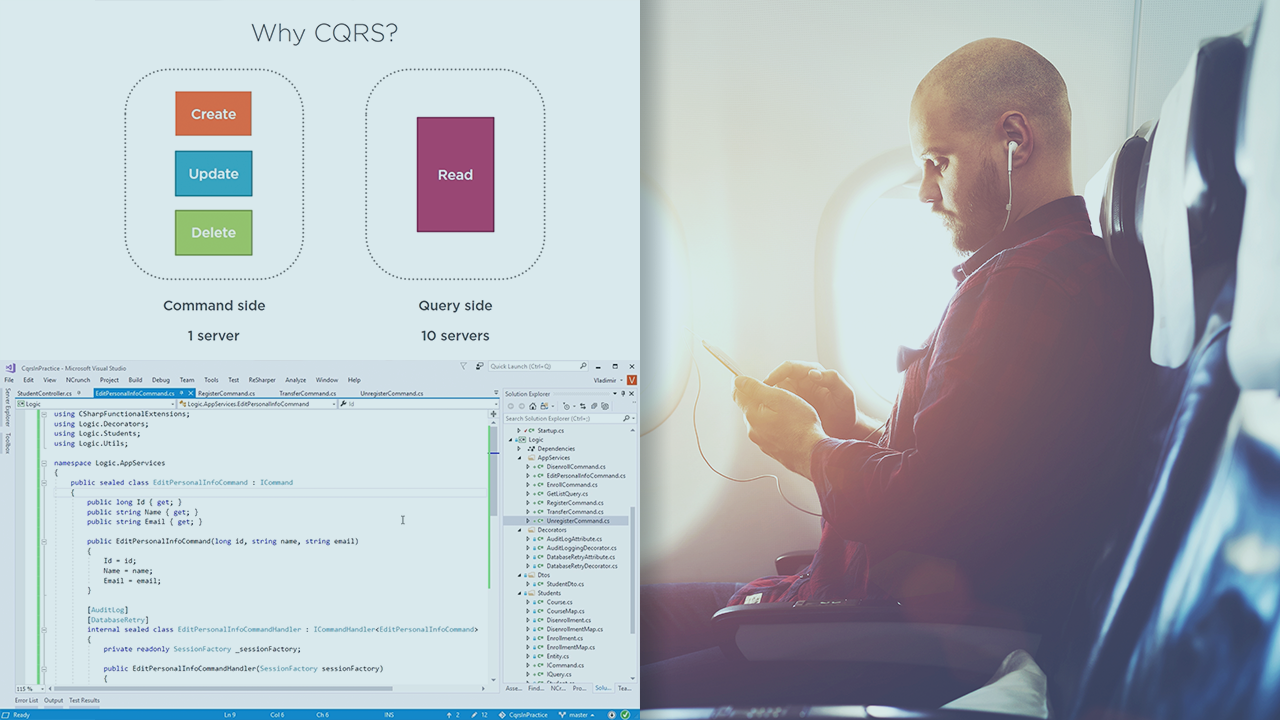Switch to UnregisterCommand.cs tab
This screenshot has height=720, width=1280.
(x=391, y=393)
